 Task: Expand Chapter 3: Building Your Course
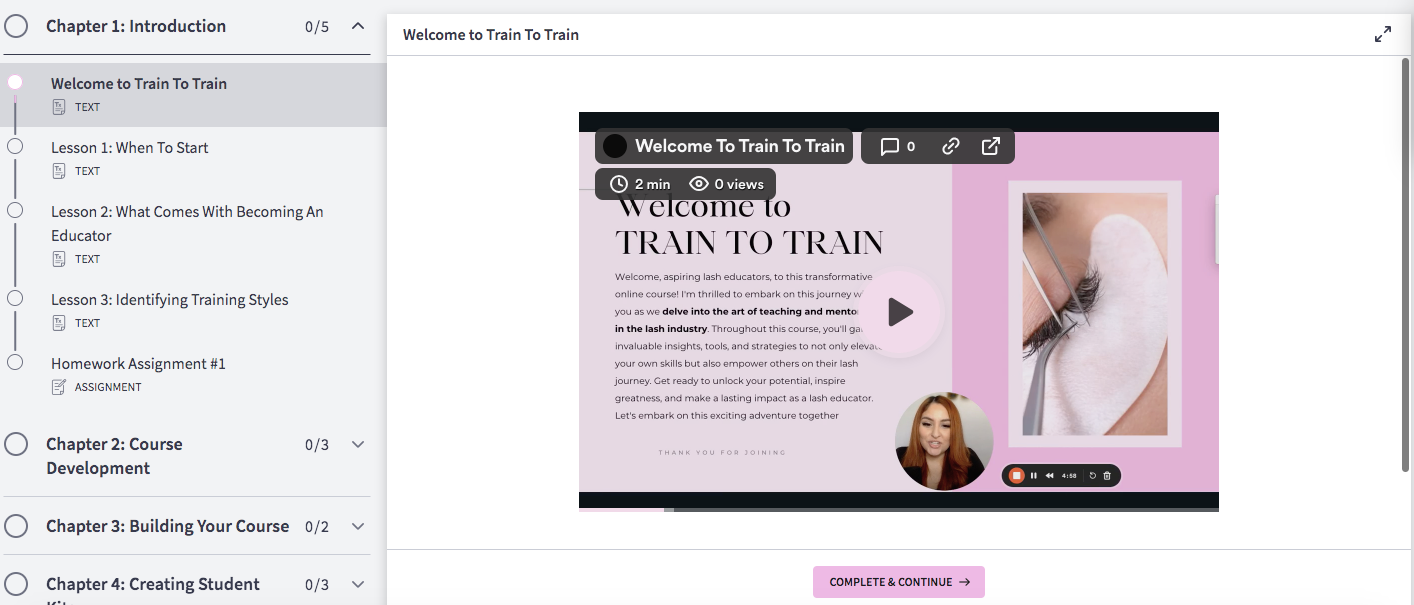[358, 526]
